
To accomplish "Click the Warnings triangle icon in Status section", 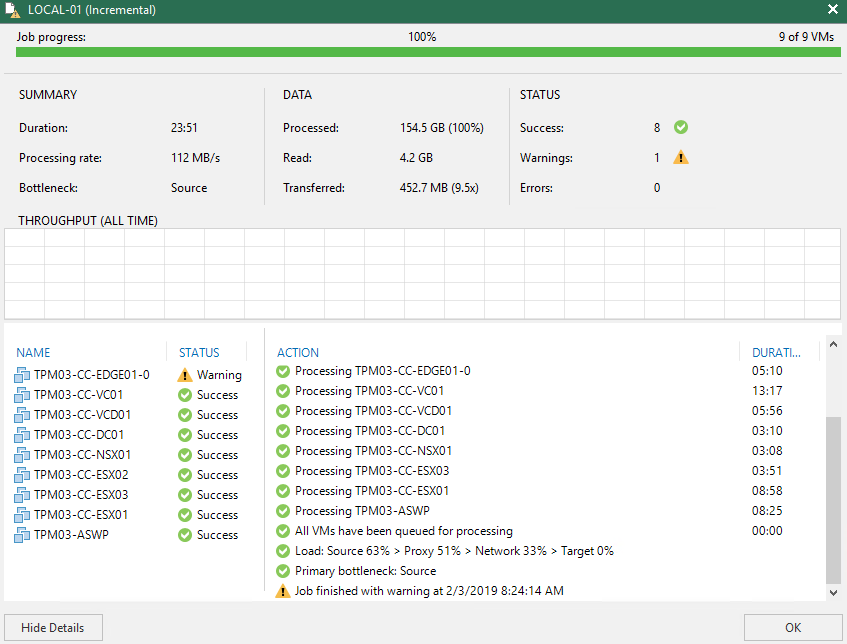I will [x=681, y=158].
